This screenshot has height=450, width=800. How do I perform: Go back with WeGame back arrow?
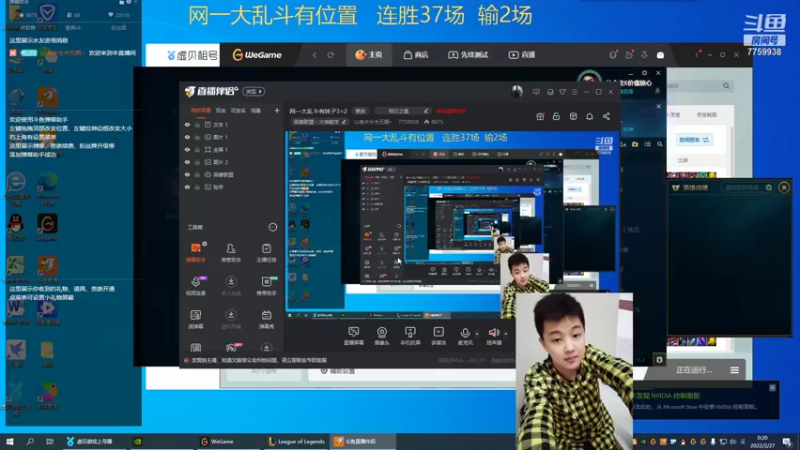click(x=315, y=55)
